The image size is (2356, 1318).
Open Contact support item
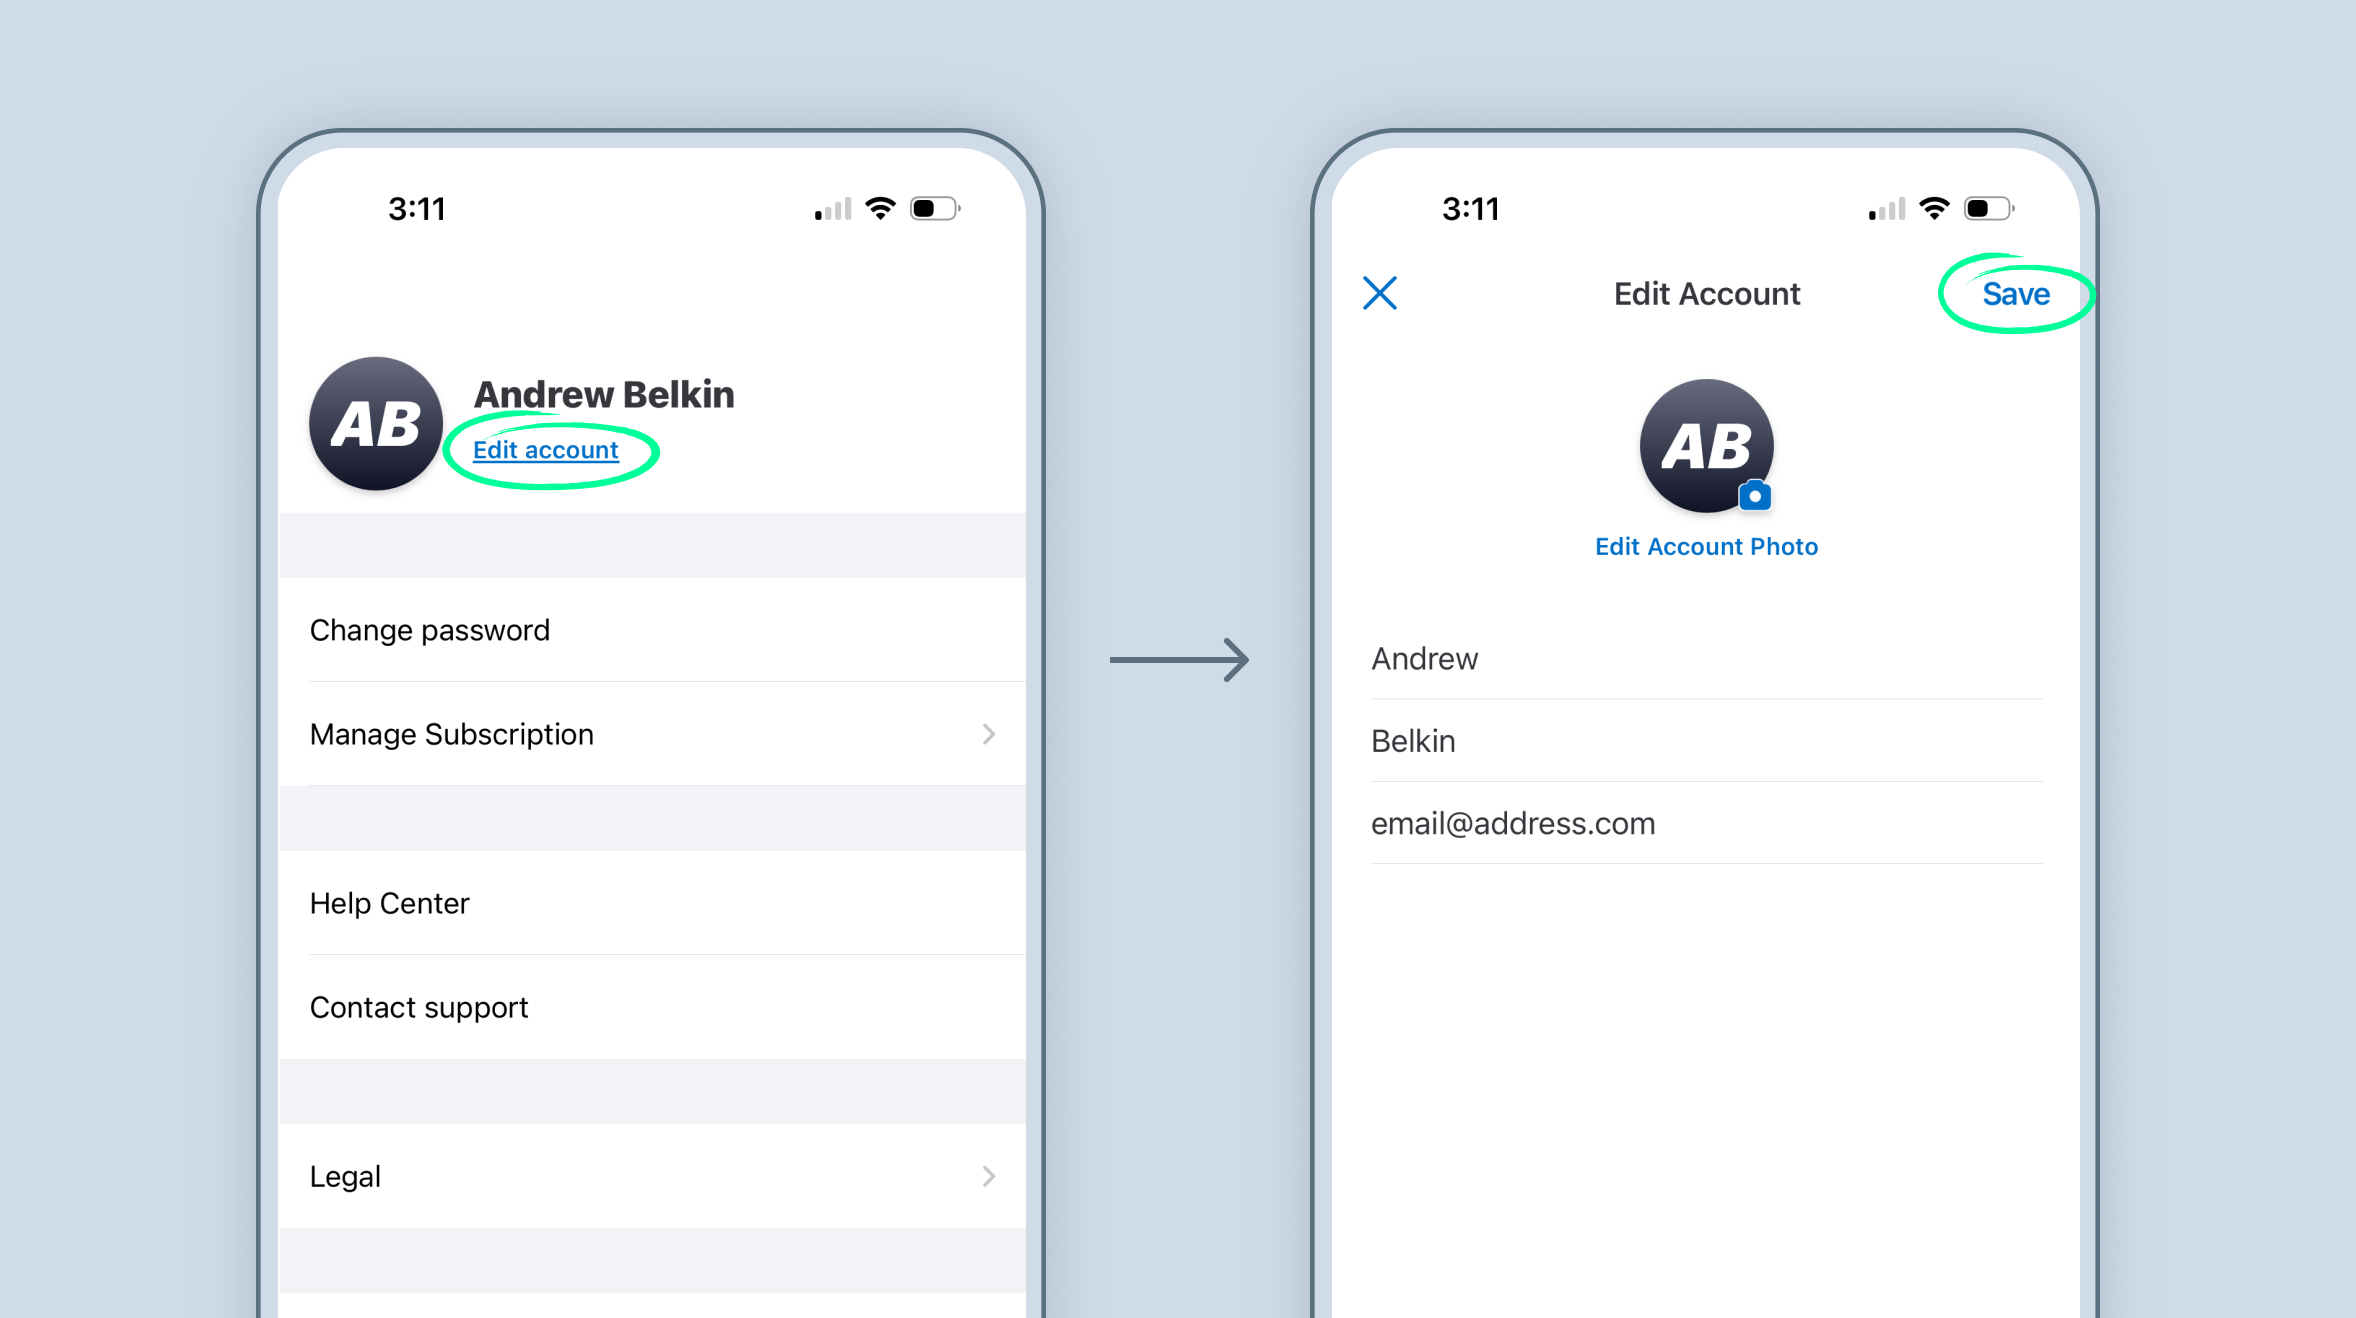[419, 1007]
